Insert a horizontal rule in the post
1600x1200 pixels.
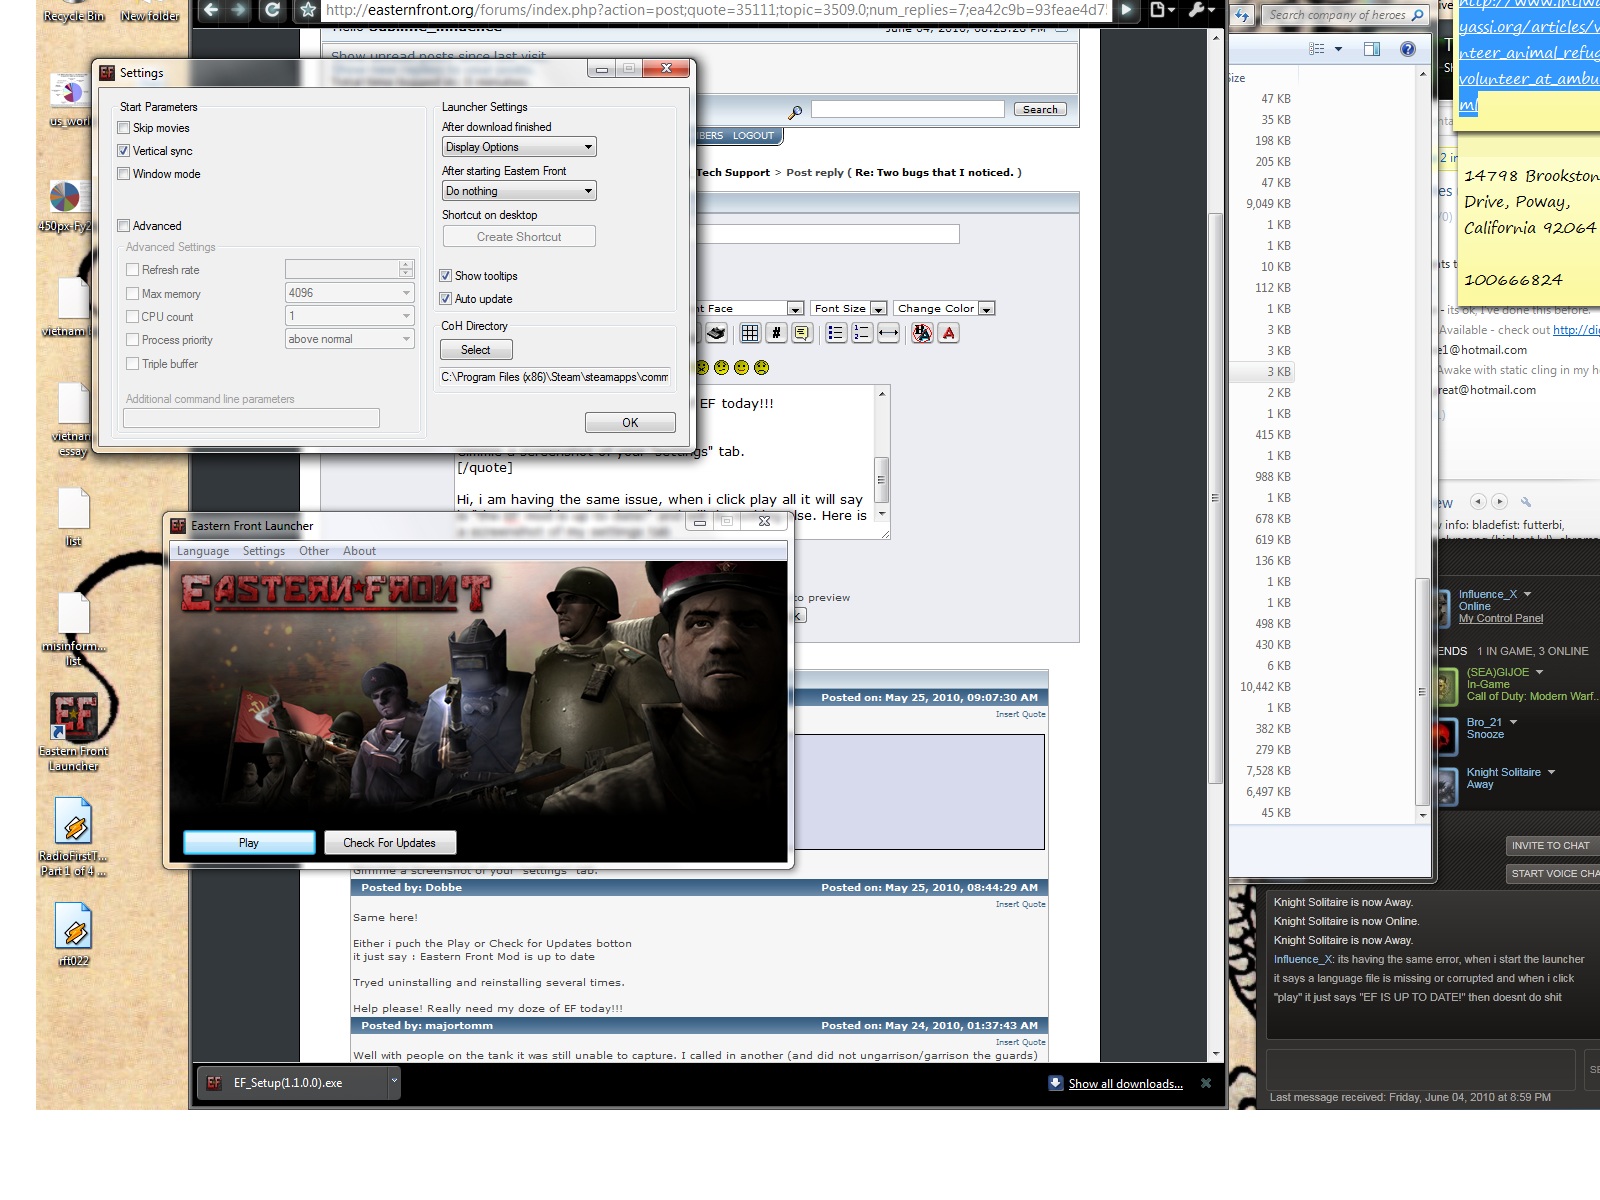click(888, 333)
